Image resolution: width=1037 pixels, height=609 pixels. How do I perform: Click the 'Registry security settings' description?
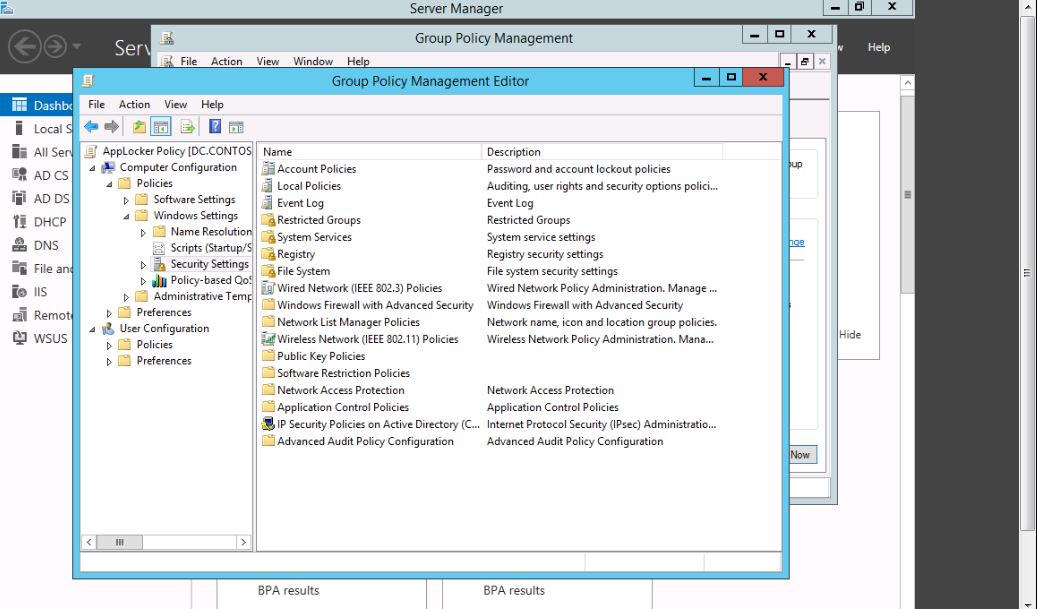(x=545, y=254)
